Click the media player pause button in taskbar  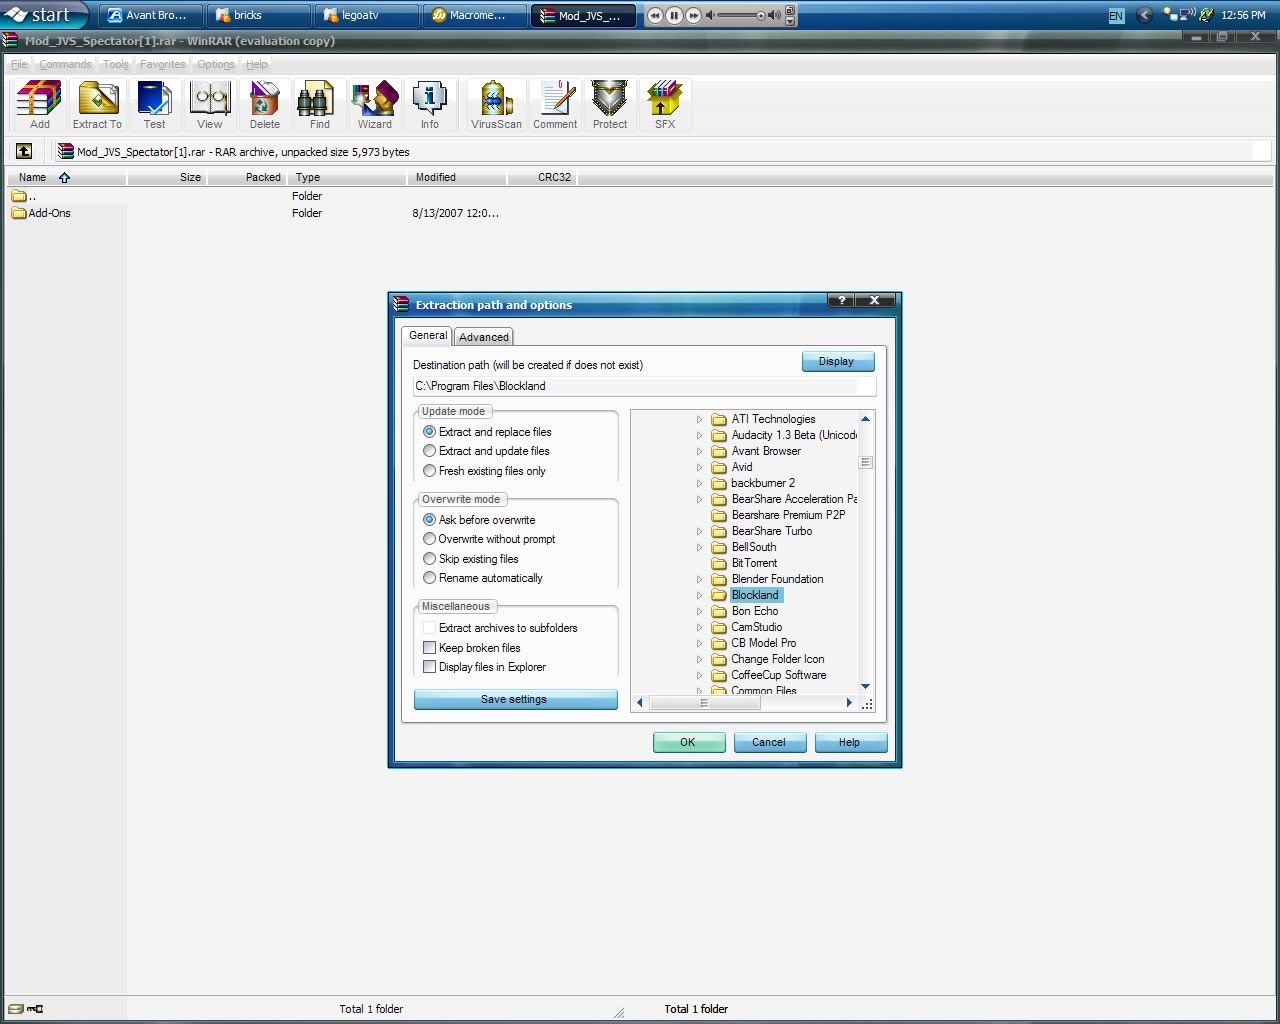(674, 15)
